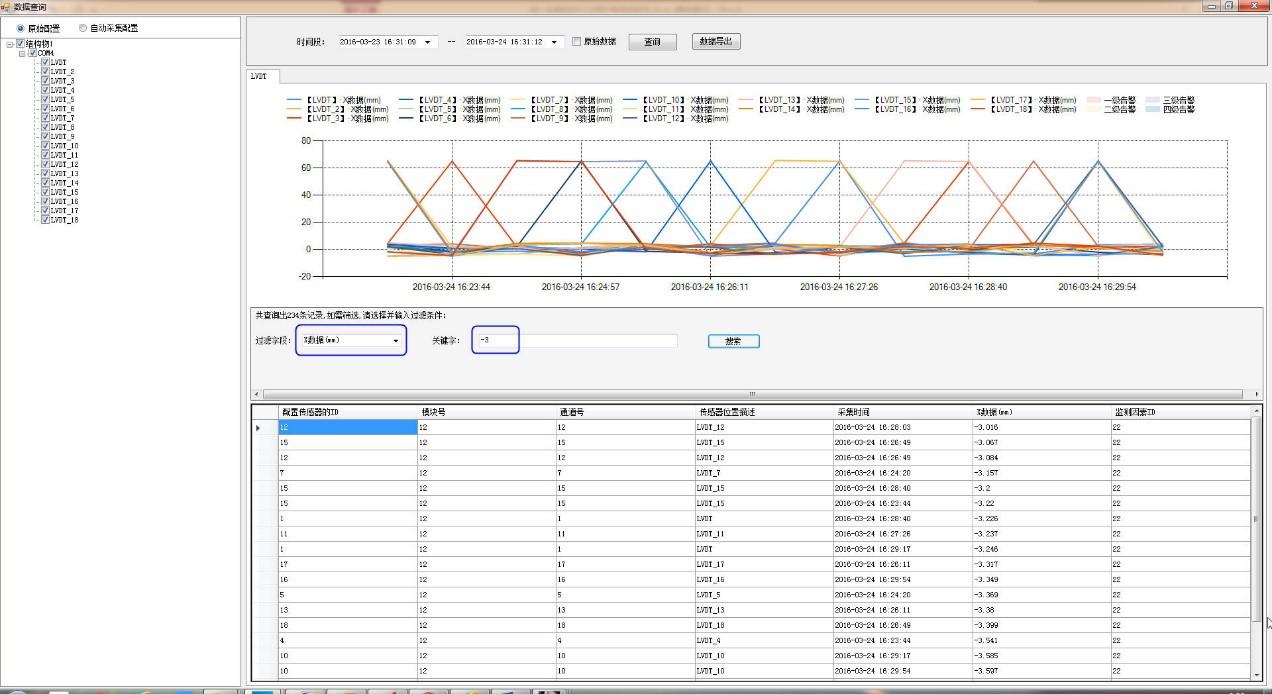
Task: Uncheck the COM4 tree checkbox
Action: [x=32, y=53]
